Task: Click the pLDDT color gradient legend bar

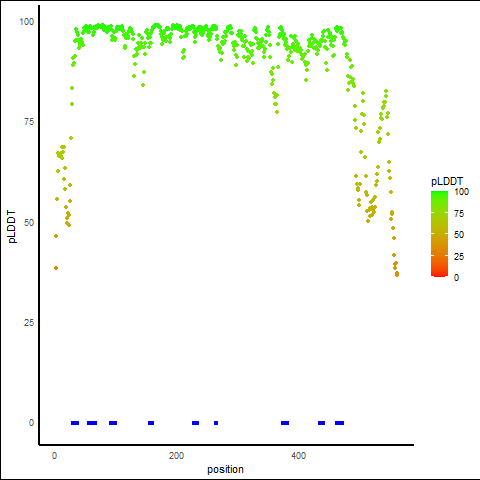Action: point(439,234)
